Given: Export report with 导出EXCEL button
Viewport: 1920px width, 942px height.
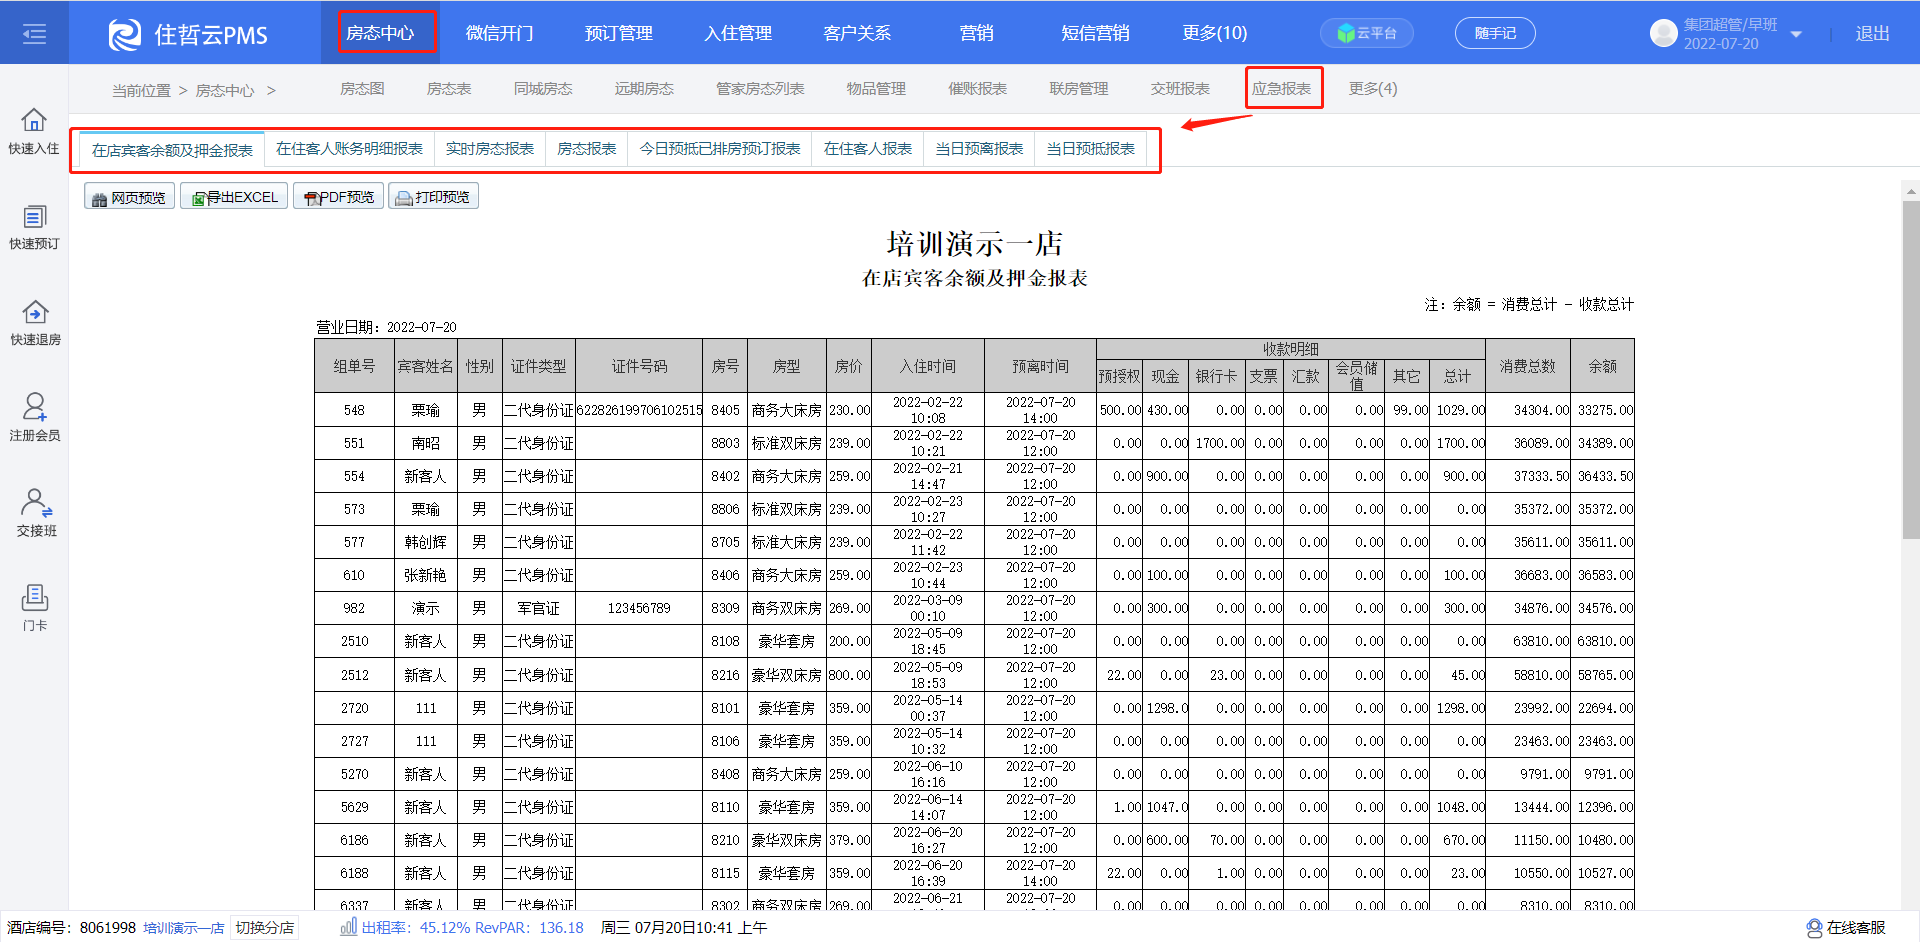Looking at the screenshot, I should pos(235,197).
